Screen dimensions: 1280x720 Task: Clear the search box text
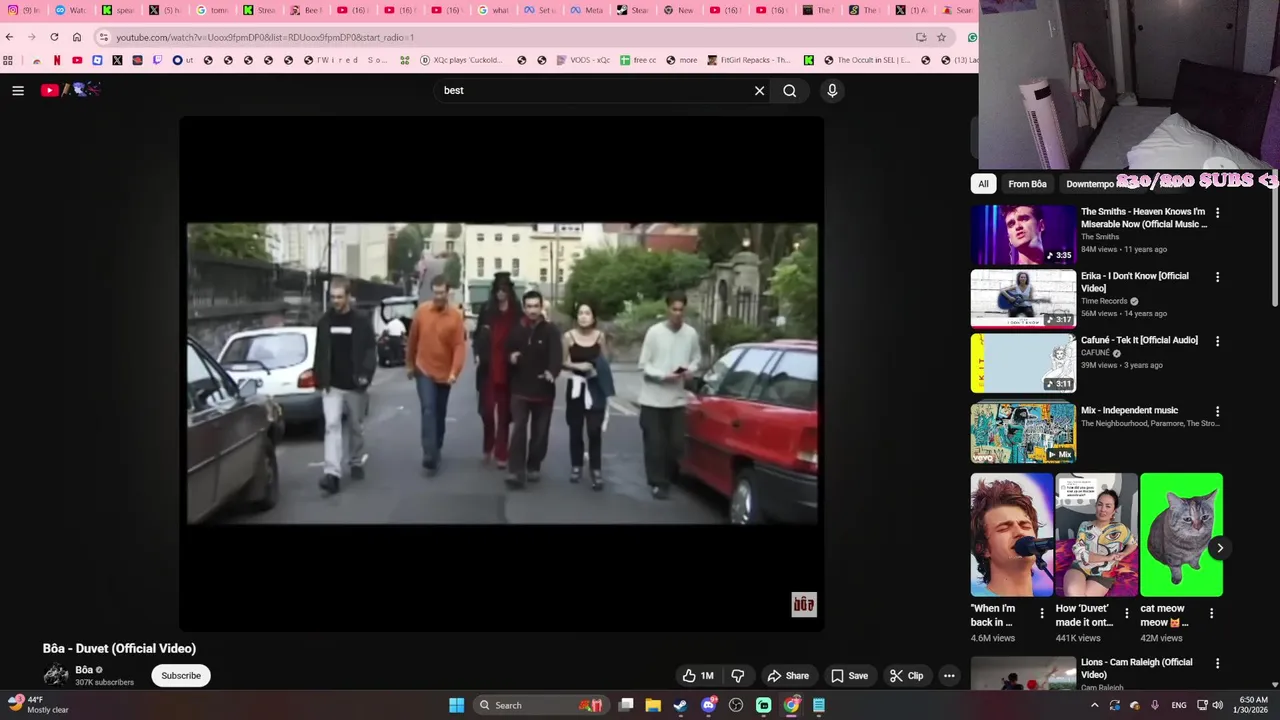(x=759, y=90)
